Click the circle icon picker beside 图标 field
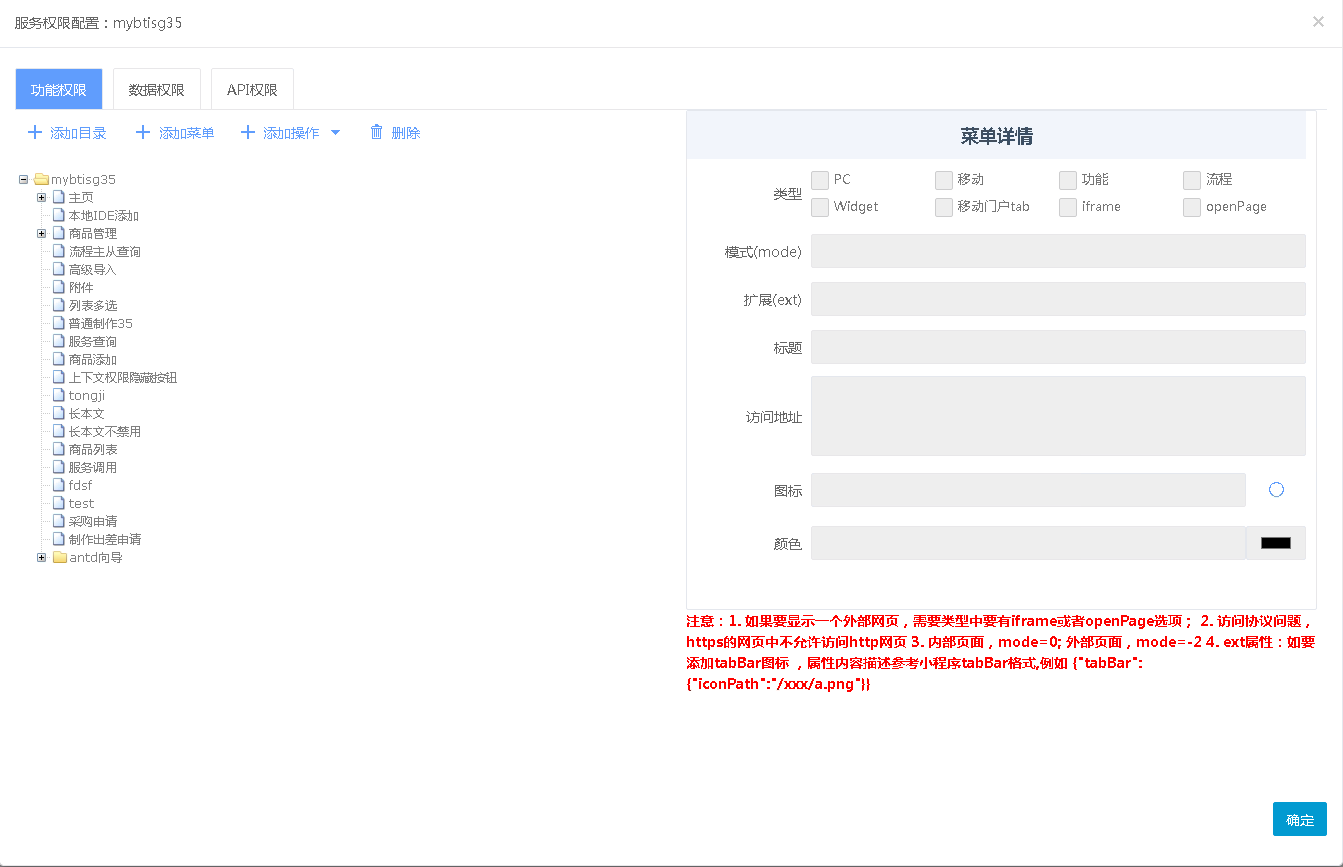Screen dimensions: 1343x867 [1276, 490]
